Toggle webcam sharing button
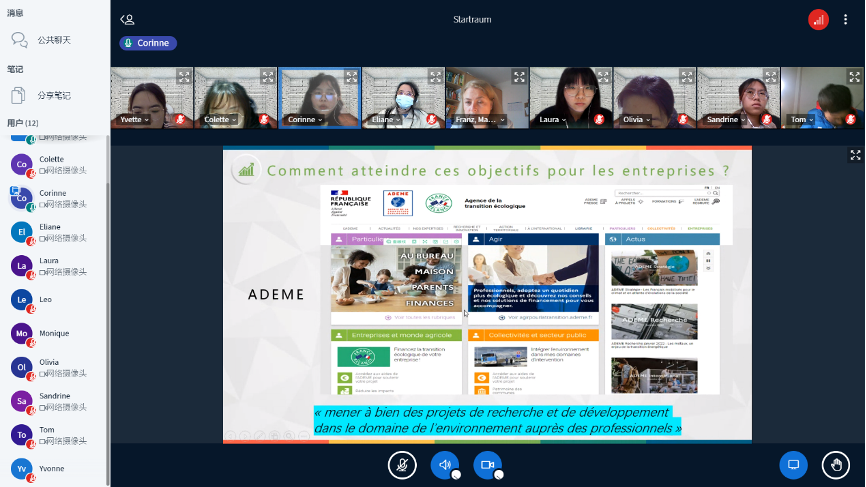The image size is (866, 487). (x=487, y=465)
